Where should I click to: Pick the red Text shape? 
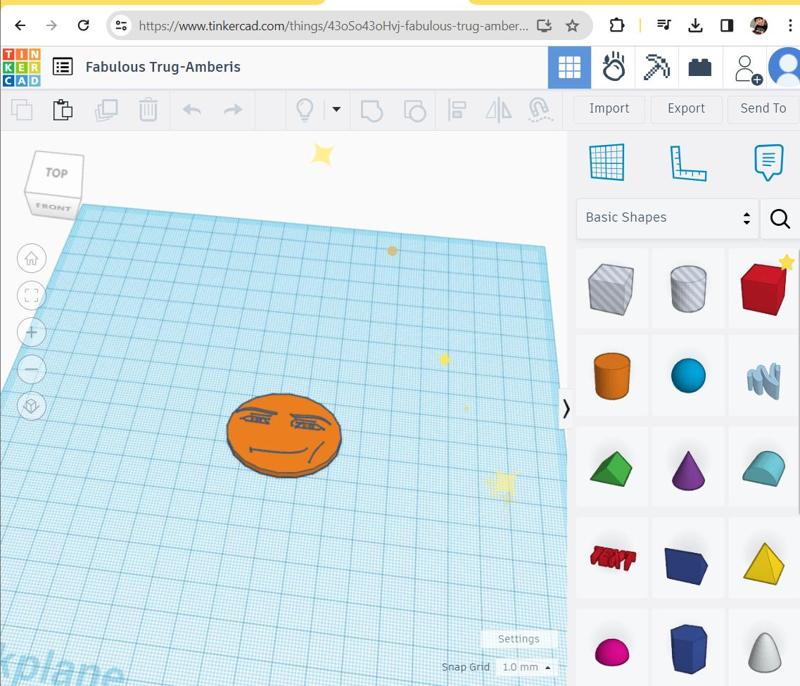[x=612, y=557]
